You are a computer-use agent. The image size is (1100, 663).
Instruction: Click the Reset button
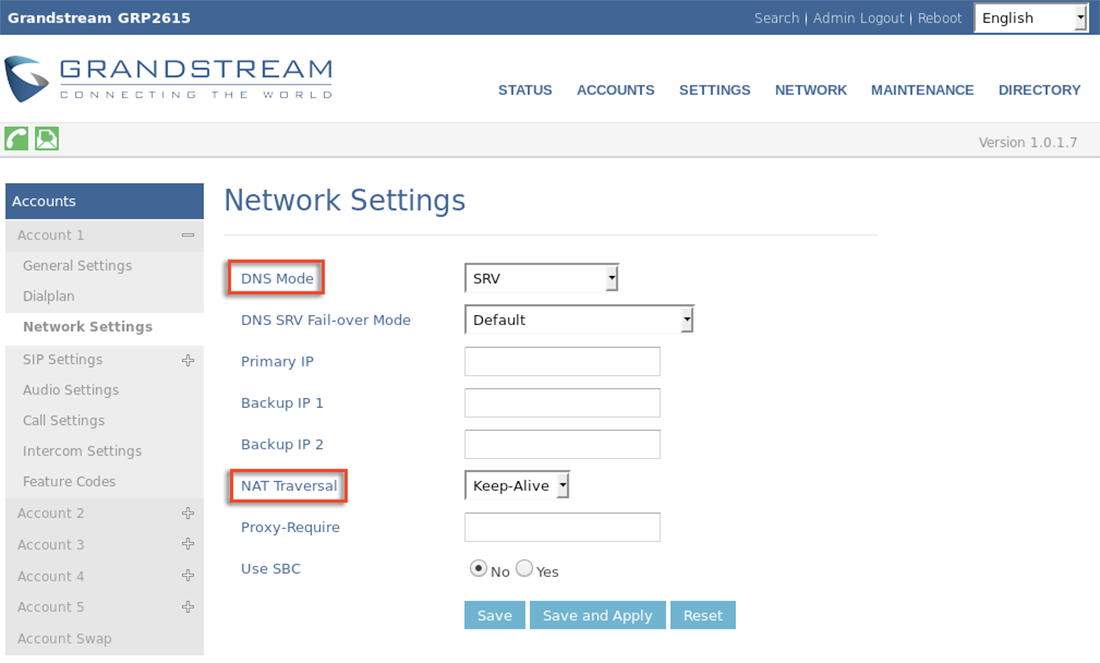click(x=703, y=615)
